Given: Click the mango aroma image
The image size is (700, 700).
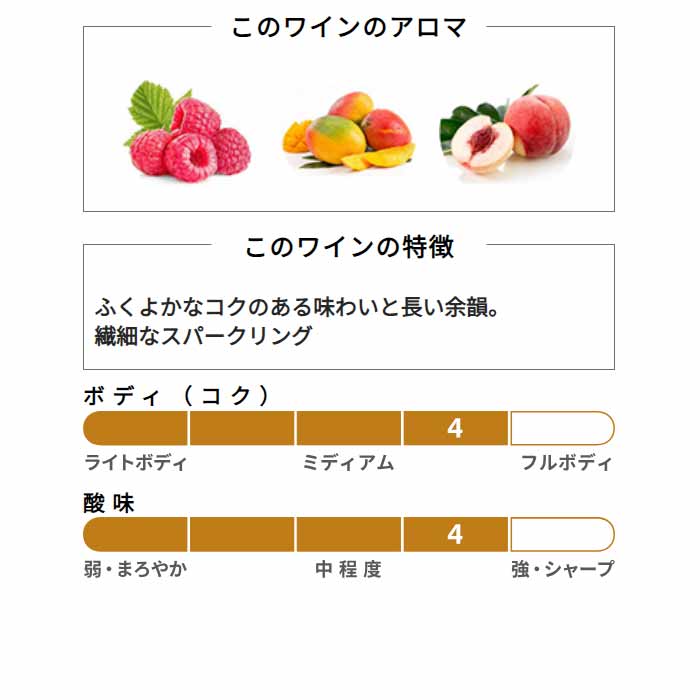Looking at the screenshot, I should 348,131.
